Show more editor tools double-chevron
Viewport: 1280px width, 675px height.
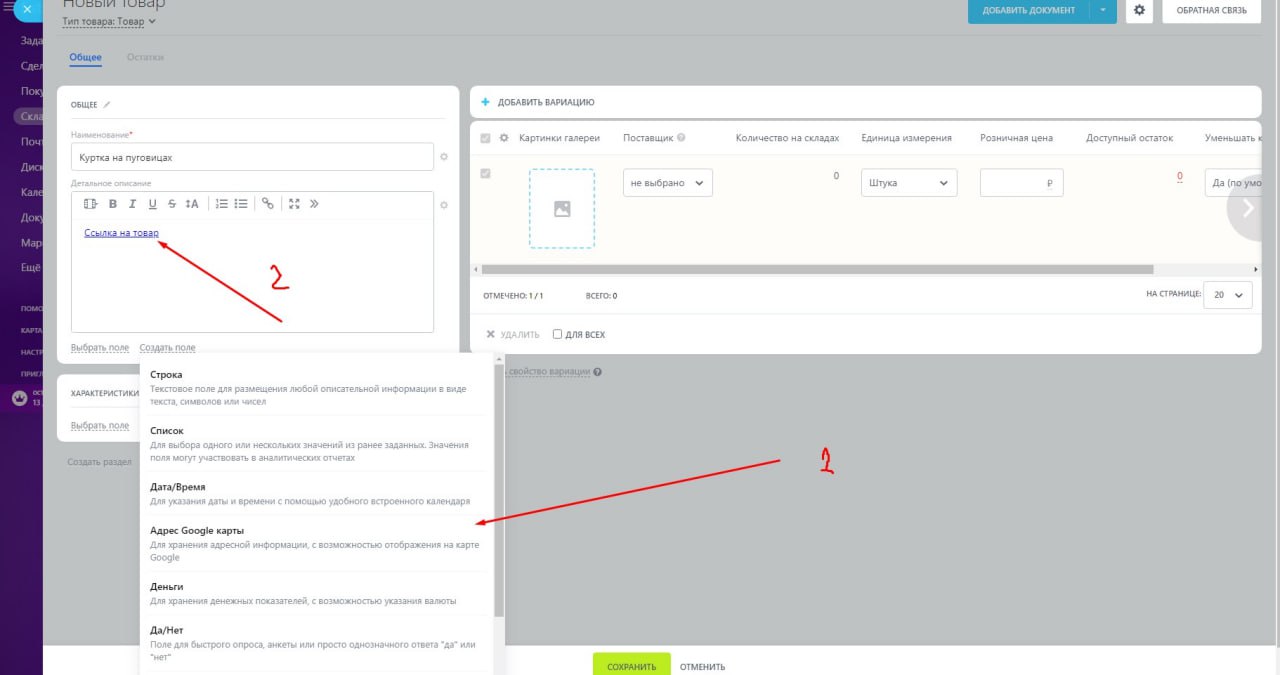pyautogui.click(x=314, y=204)
